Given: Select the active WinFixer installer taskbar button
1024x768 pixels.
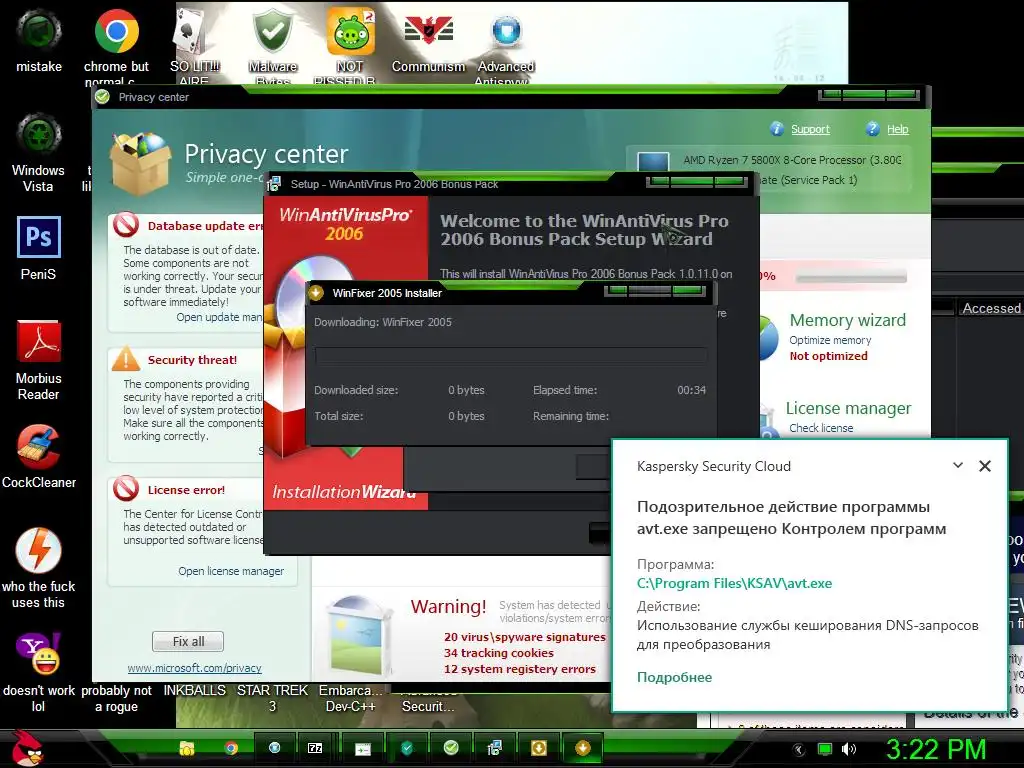Looking at the screenshot, I should point(583,748).
